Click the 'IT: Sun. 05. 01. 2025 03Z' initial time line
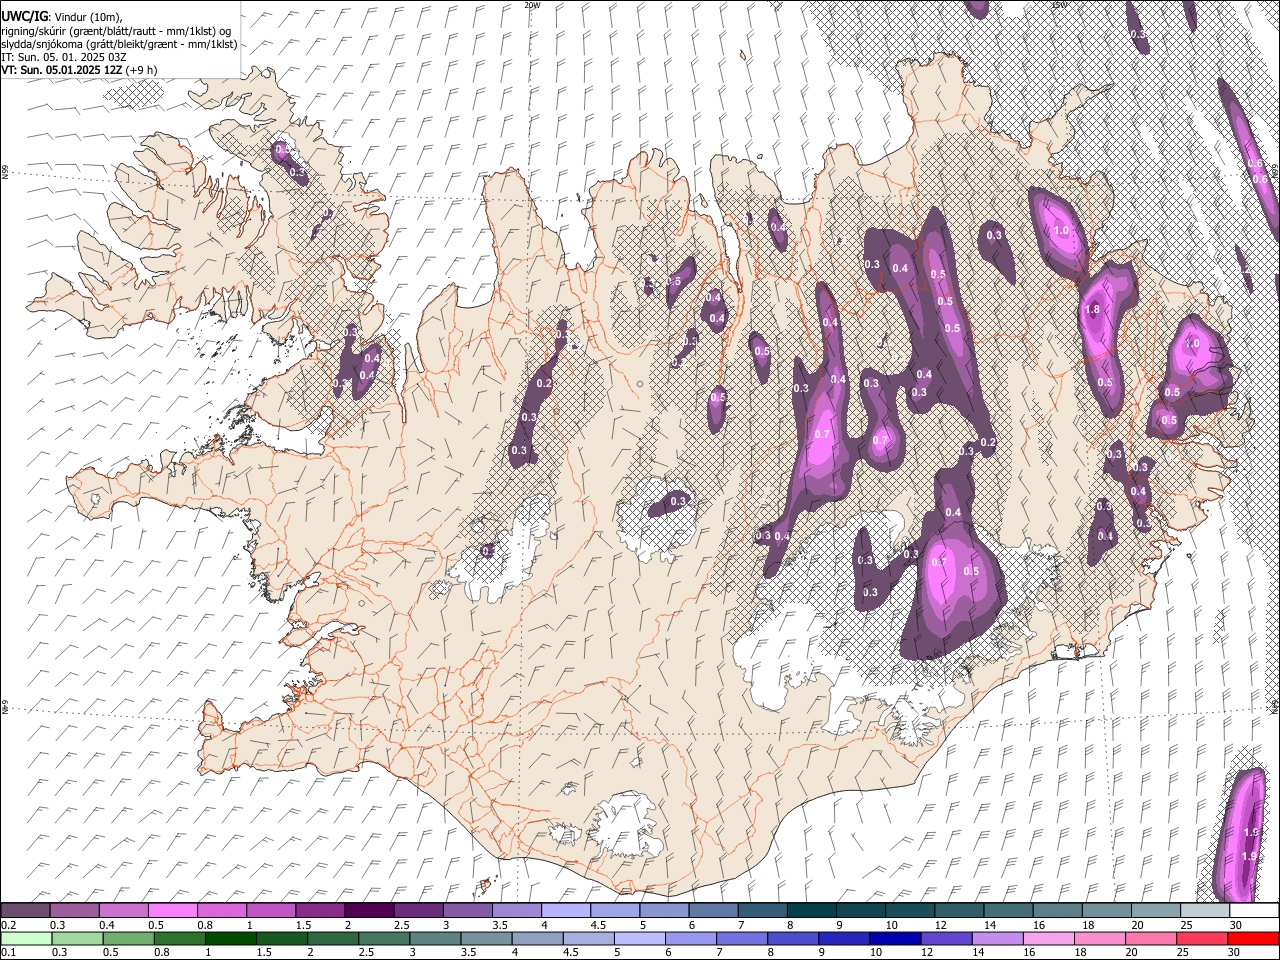The height and width of the screenshot is (960, 1280). pyautogui.click(x=64, y=57)
